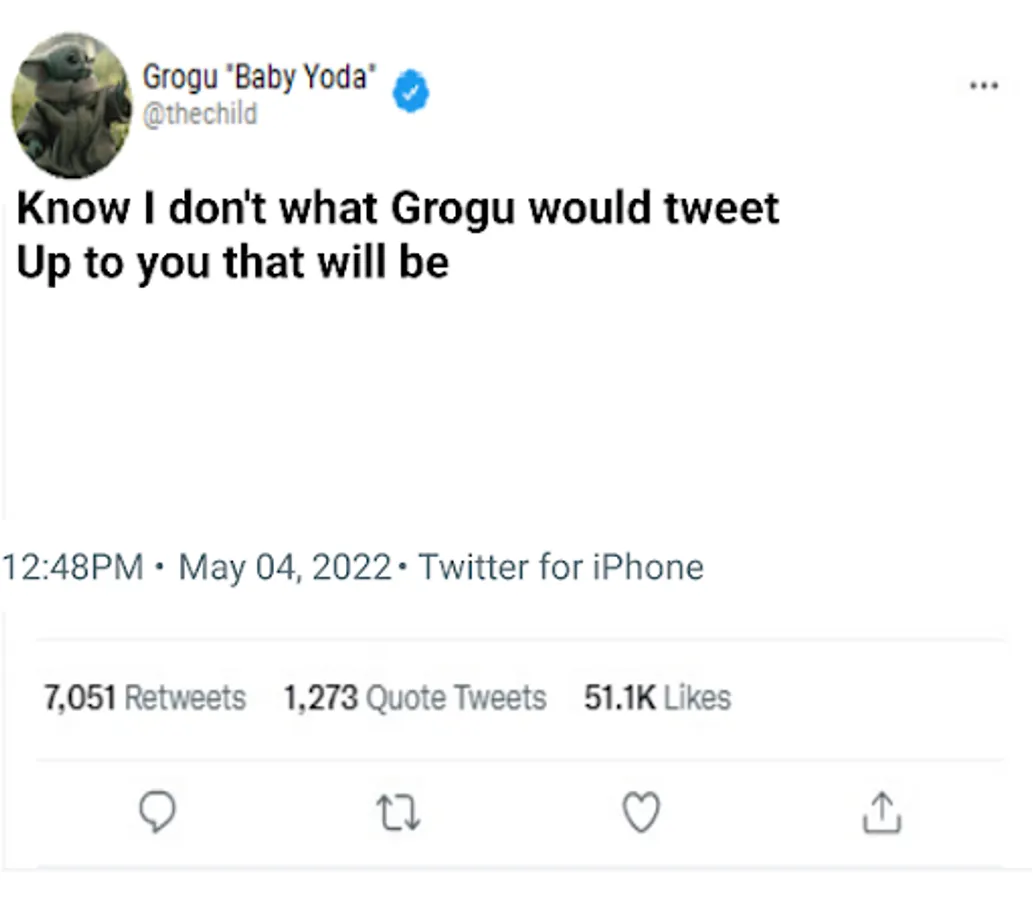Screen dimensions: 1036x900
Task: View the 51.1K Likes list
Action: pos(657,697)
